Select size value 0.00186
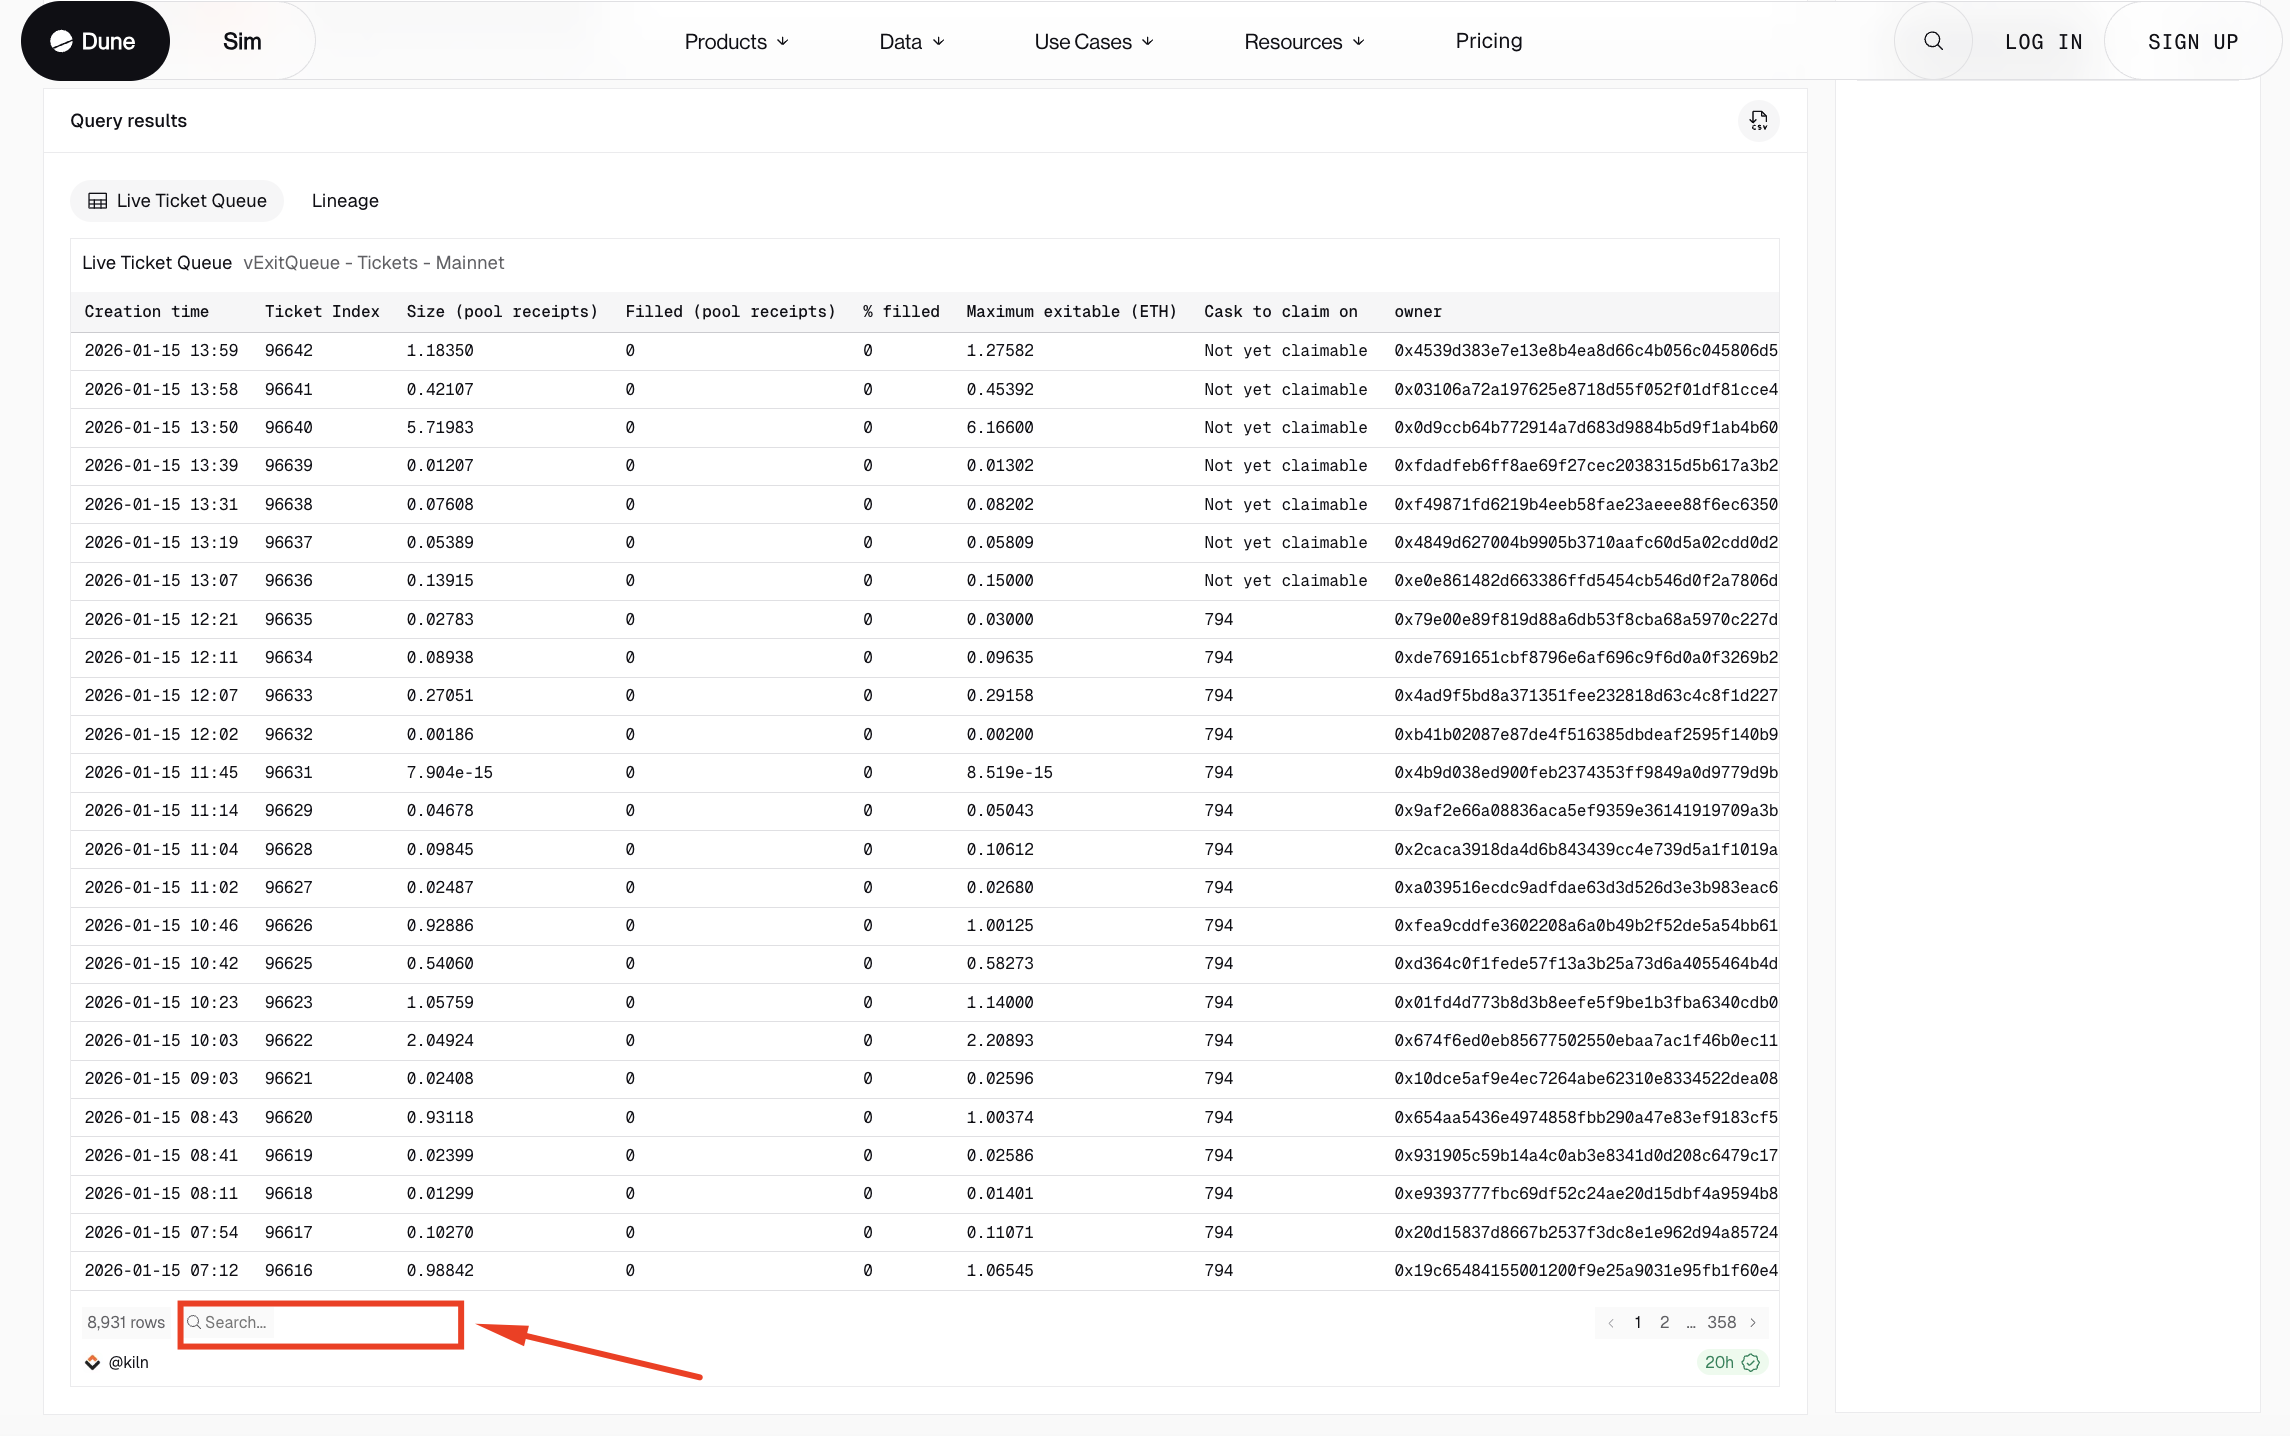The height and width of the screenshot is (1436, 2290). click(x=440, y=735)
